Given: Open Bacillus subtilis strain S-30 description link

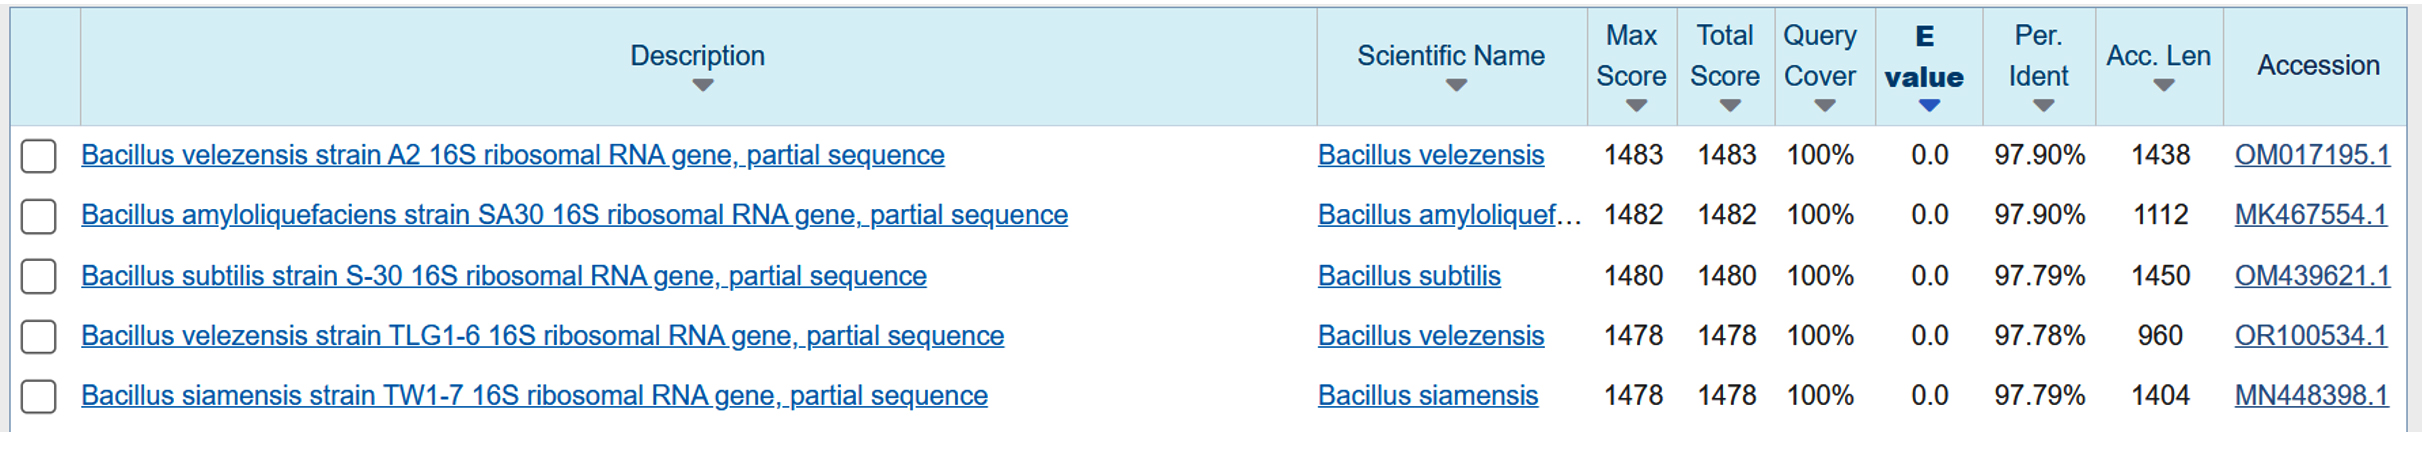Looking at the screenshot, I should [x=503, y=276].
